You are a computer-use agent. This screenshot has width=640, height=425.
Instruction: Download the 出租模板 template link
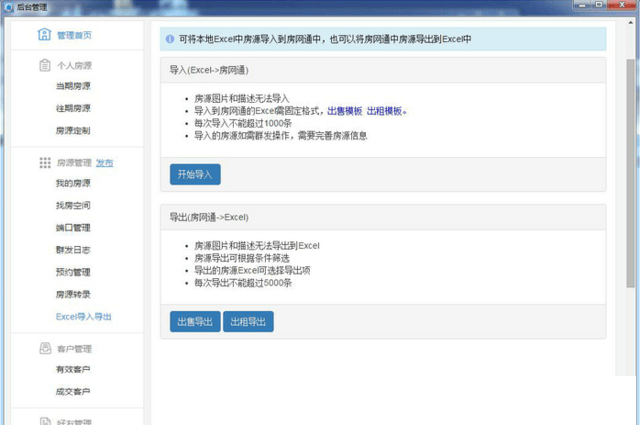click(384, 111)
